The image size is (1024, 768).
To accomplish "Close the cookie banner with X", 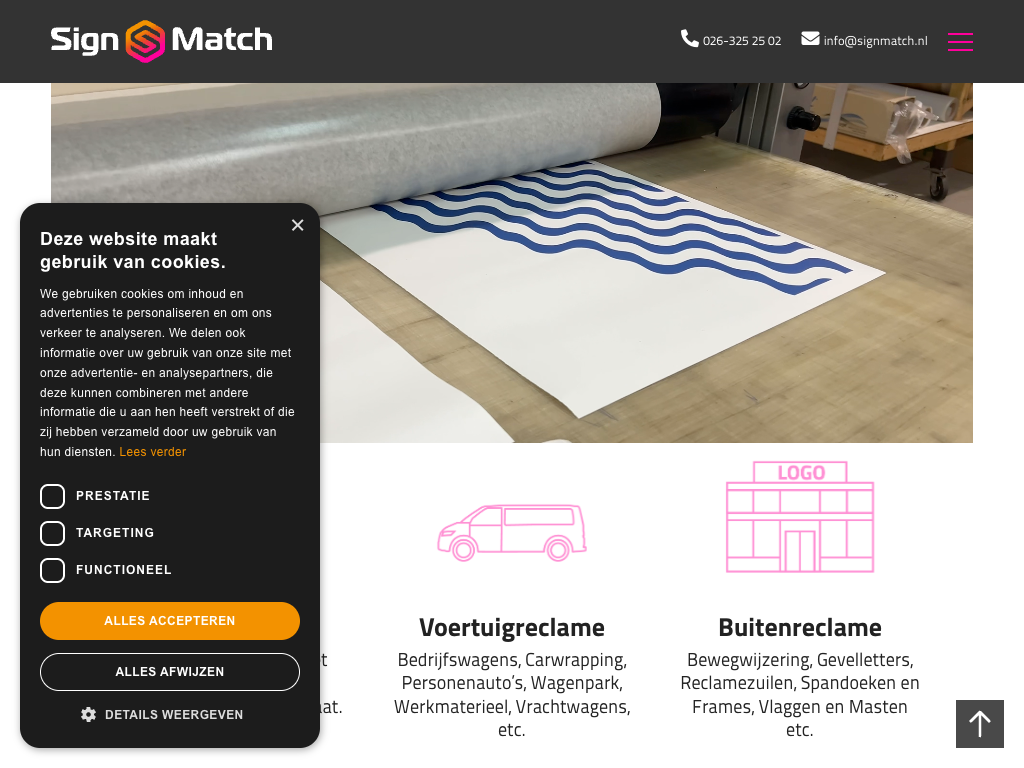I will click(298, 225).
